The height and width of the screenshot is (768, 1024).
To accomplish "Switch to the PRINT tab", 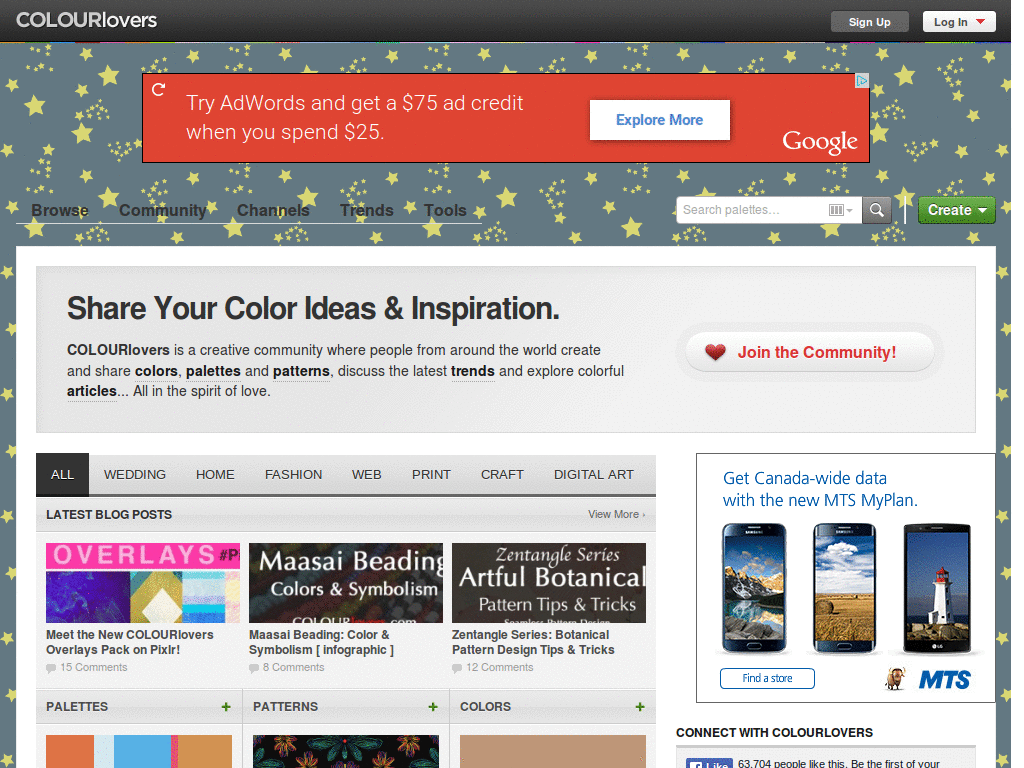I will click(x=431, y=475).
